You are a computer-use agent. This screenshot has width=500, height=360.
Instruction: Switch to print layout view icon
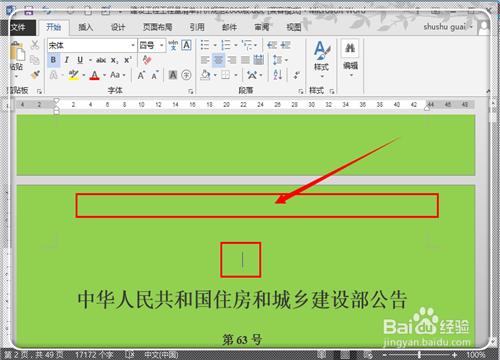pos(345,355)
